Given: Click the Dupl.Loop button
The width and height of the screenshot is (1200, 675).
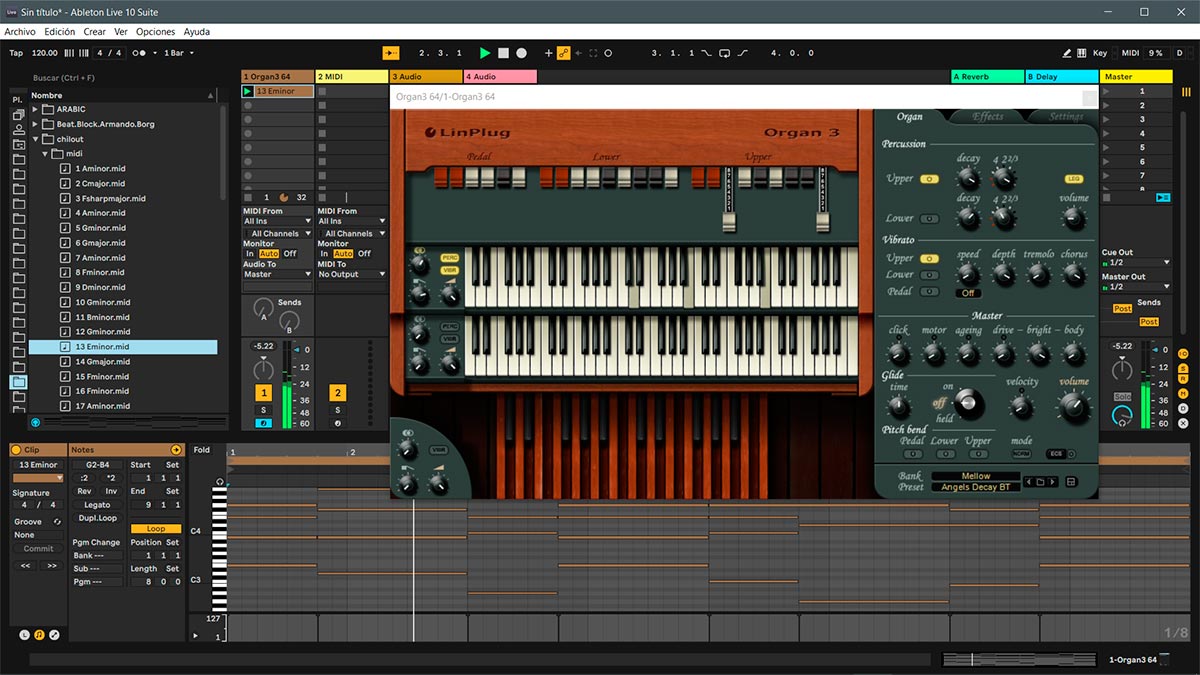Looking at the screenshot, I should (x=97, y=518).
